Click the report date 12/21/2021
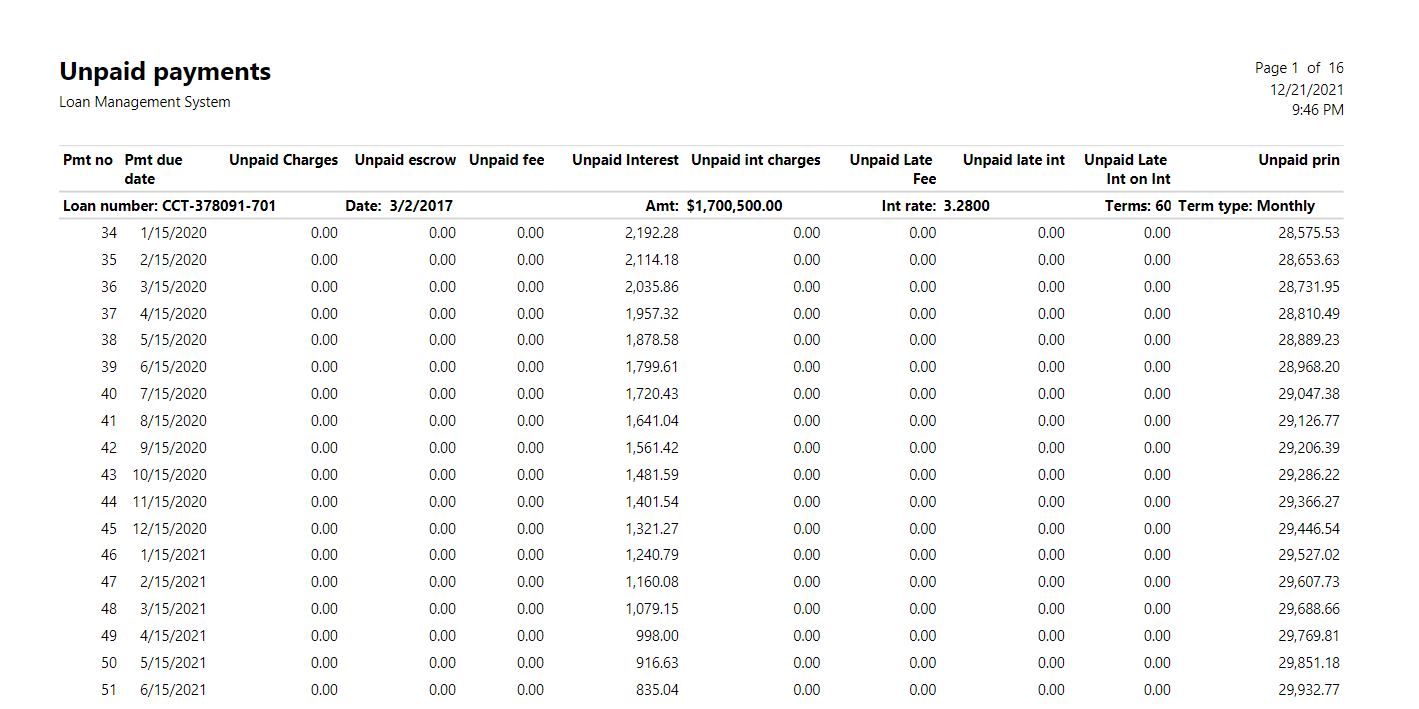Viewport: 1419px width, 709px height. coord(1306,89)
